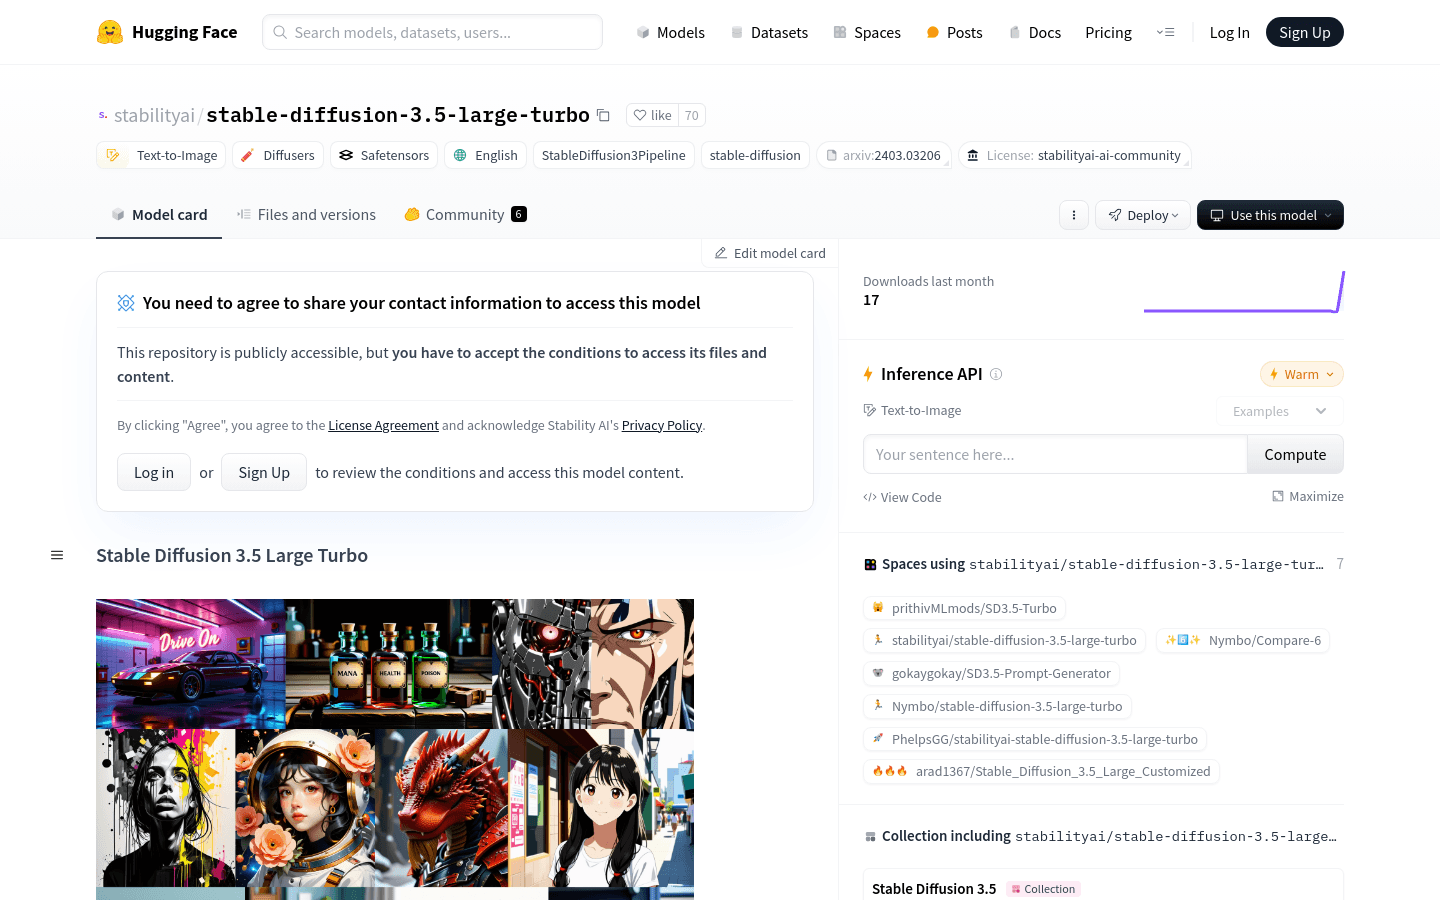Screen dimensions: 1440x900
Task: Switch to the Files and versions tab
Action: (x=306, y=214)
